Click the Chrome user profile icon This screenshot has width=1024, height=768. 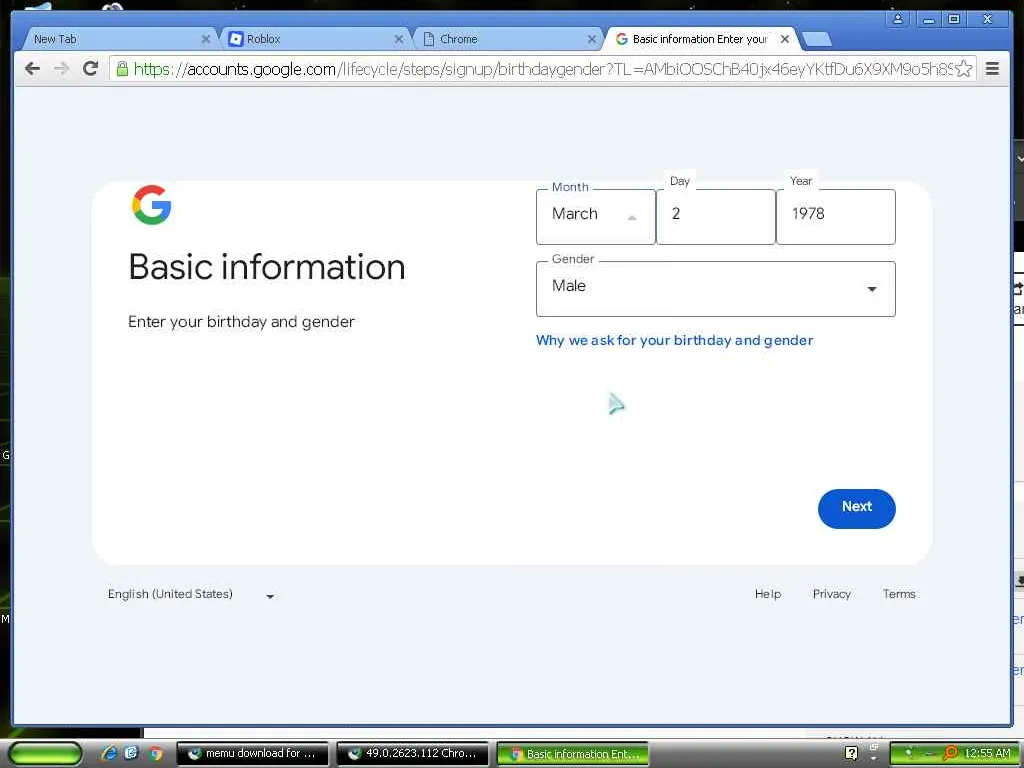pos(898,19)
